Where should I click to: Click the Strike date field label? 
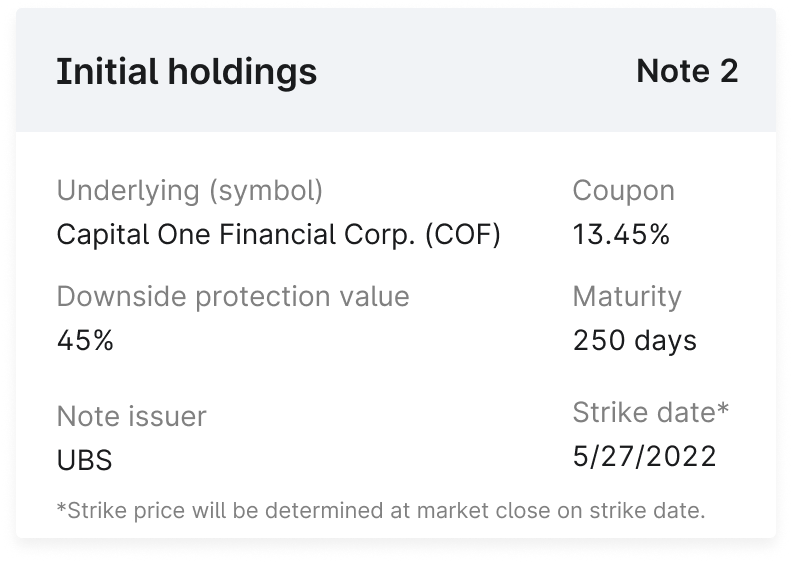pyautogui.click(x=645, y=412)
